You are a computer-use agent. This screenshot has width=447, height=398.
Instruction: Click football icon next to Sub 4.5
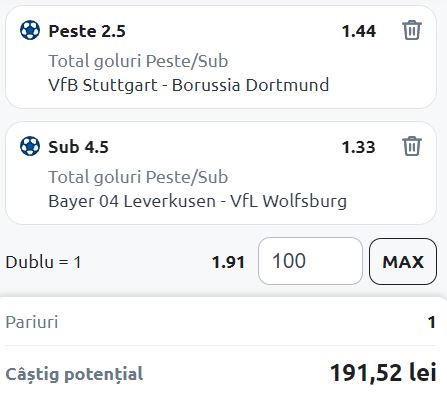(x=30, y=146)
